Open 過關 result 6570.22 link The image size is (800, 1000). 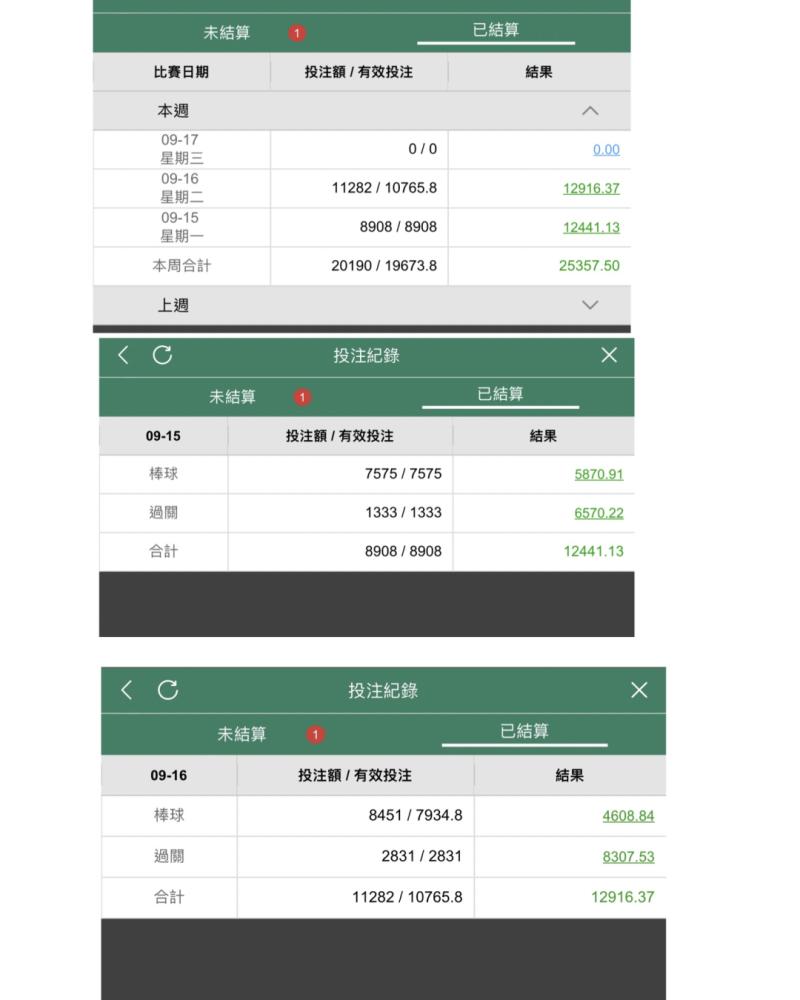tap(598, 513)
